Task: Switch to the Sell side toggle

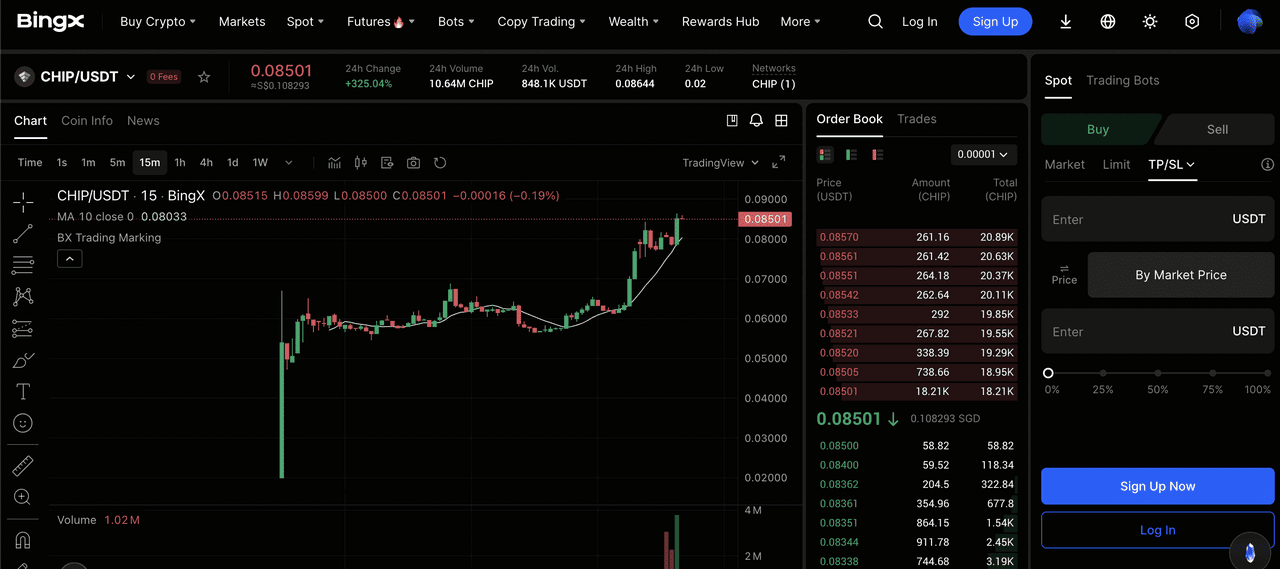Action: [1217, 129]
